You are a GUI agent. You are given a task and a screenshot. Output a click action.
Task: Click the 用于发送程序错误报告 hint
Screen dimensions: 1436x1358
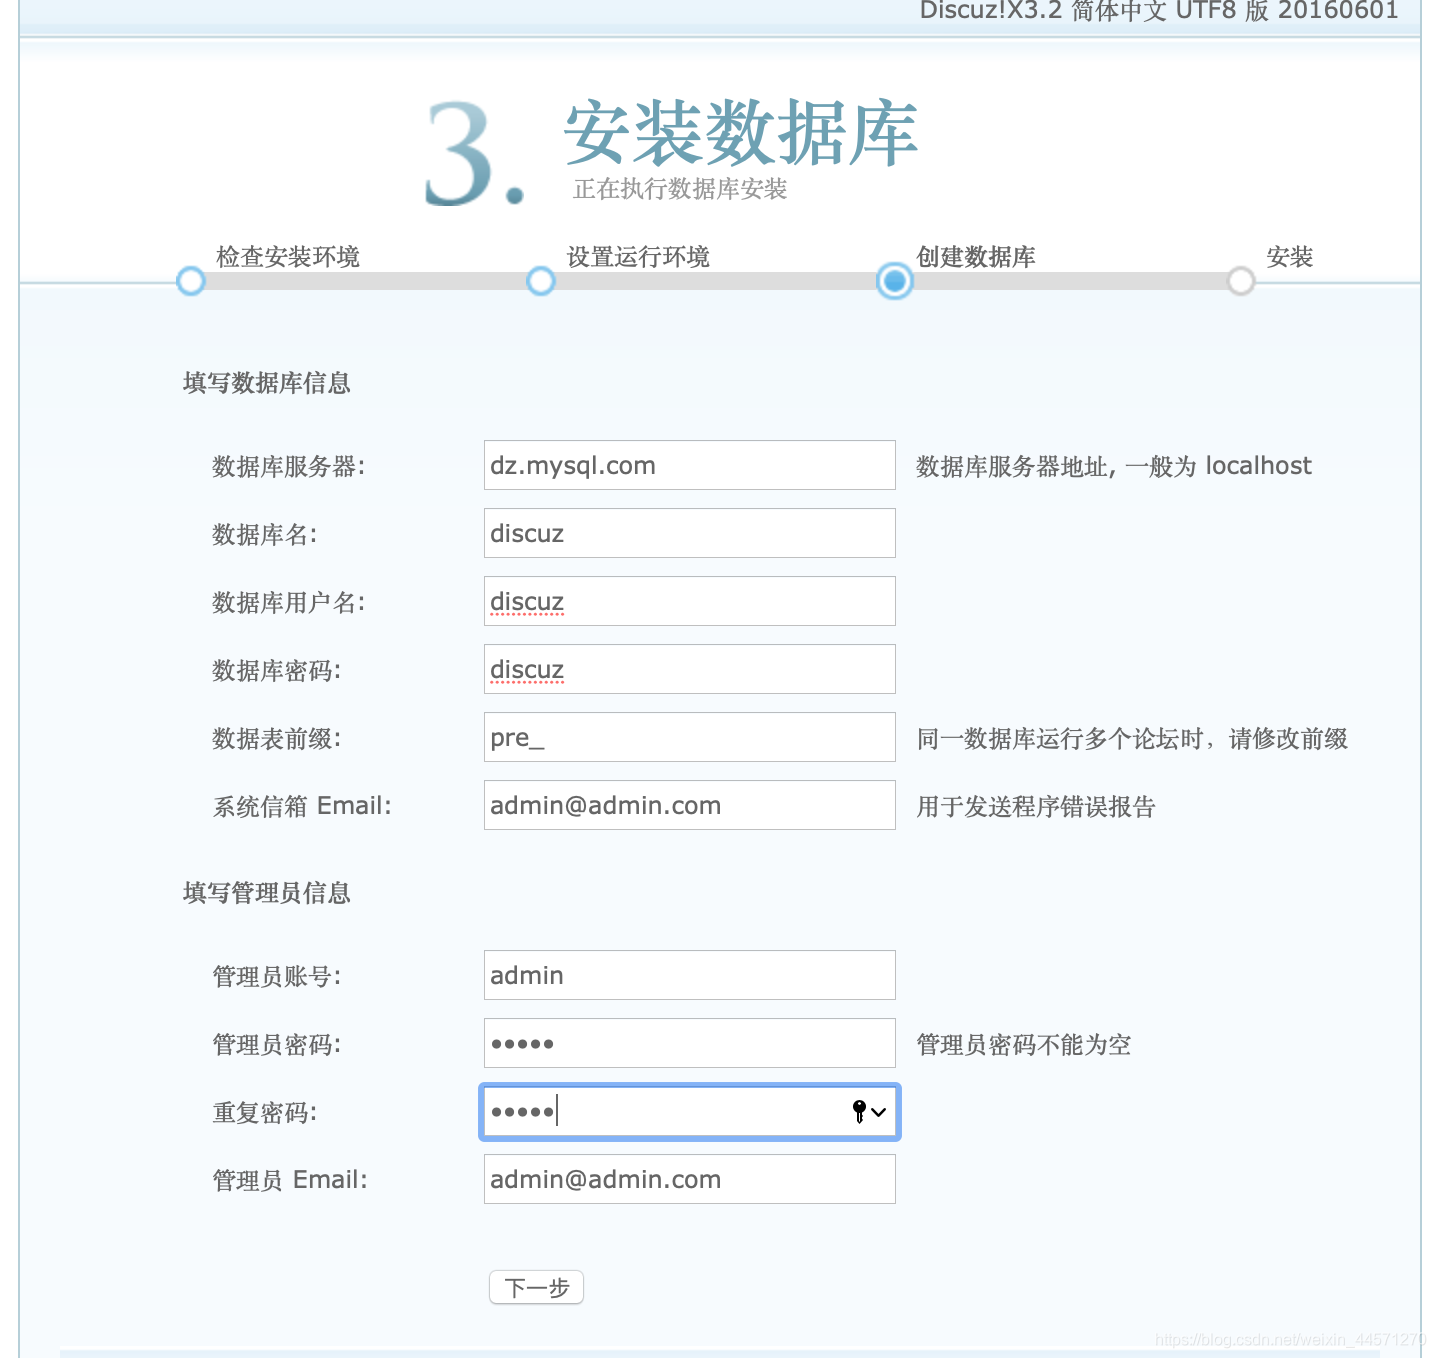1036,807
